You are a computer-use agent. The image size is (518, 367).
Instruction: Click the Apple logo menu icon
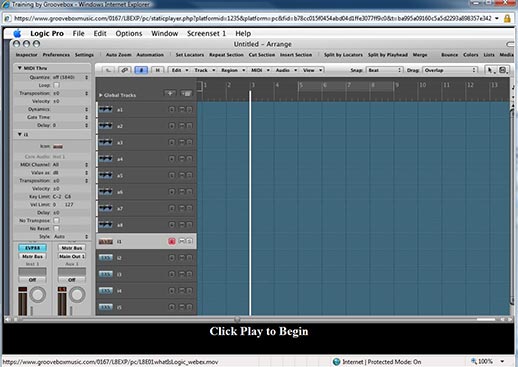17,33
